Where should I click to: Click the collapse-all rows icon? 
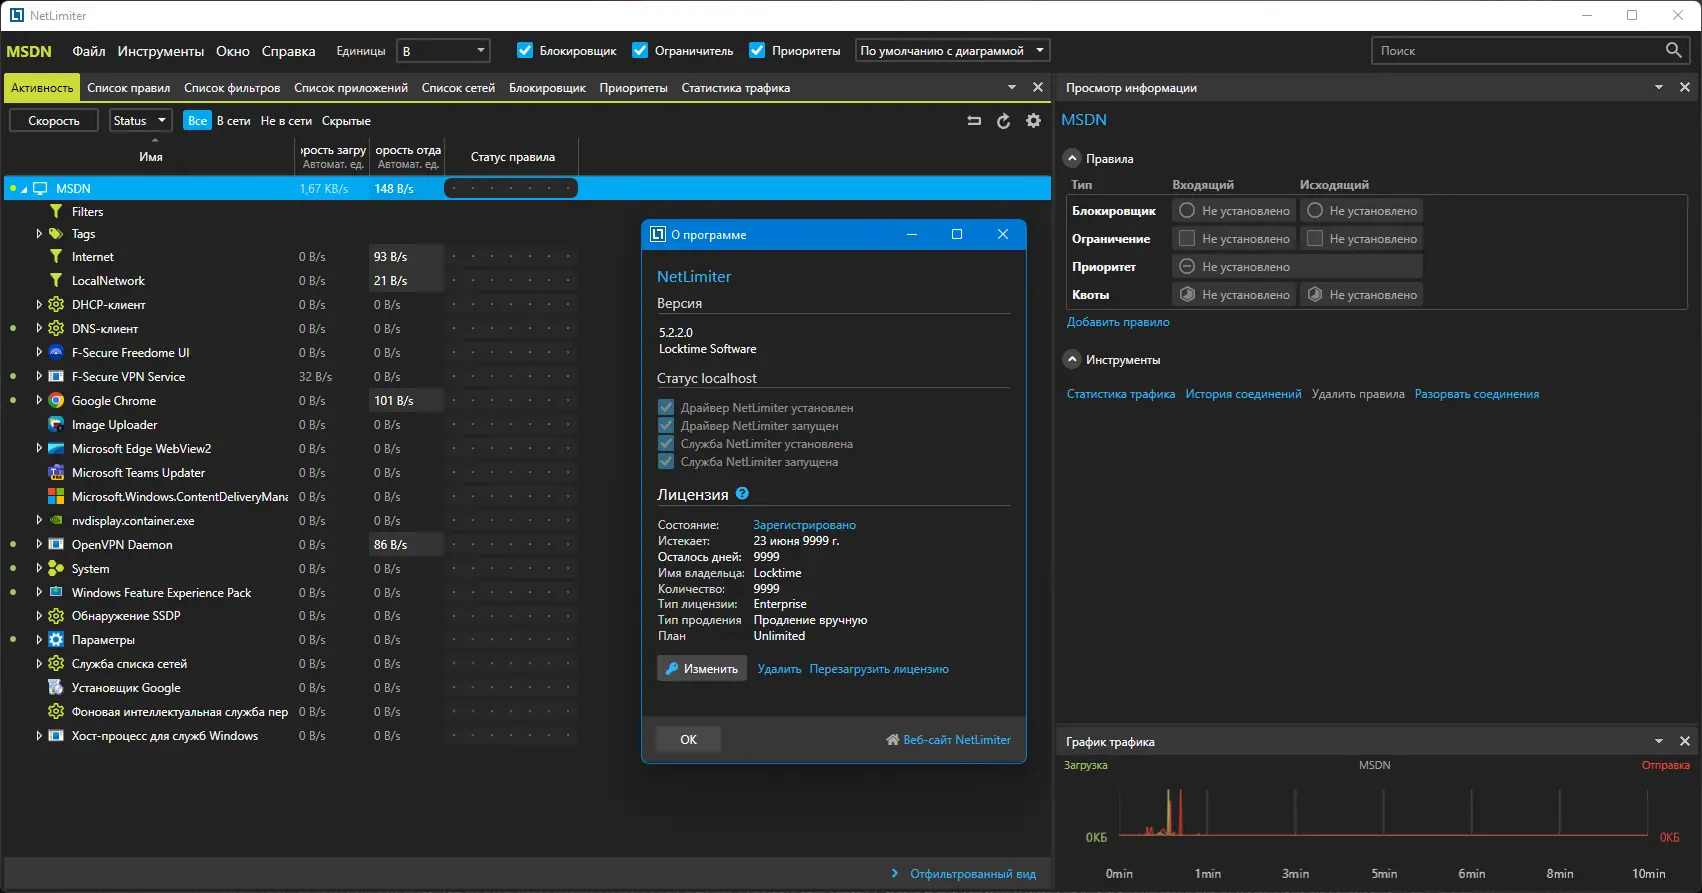(x=974, y=121)
